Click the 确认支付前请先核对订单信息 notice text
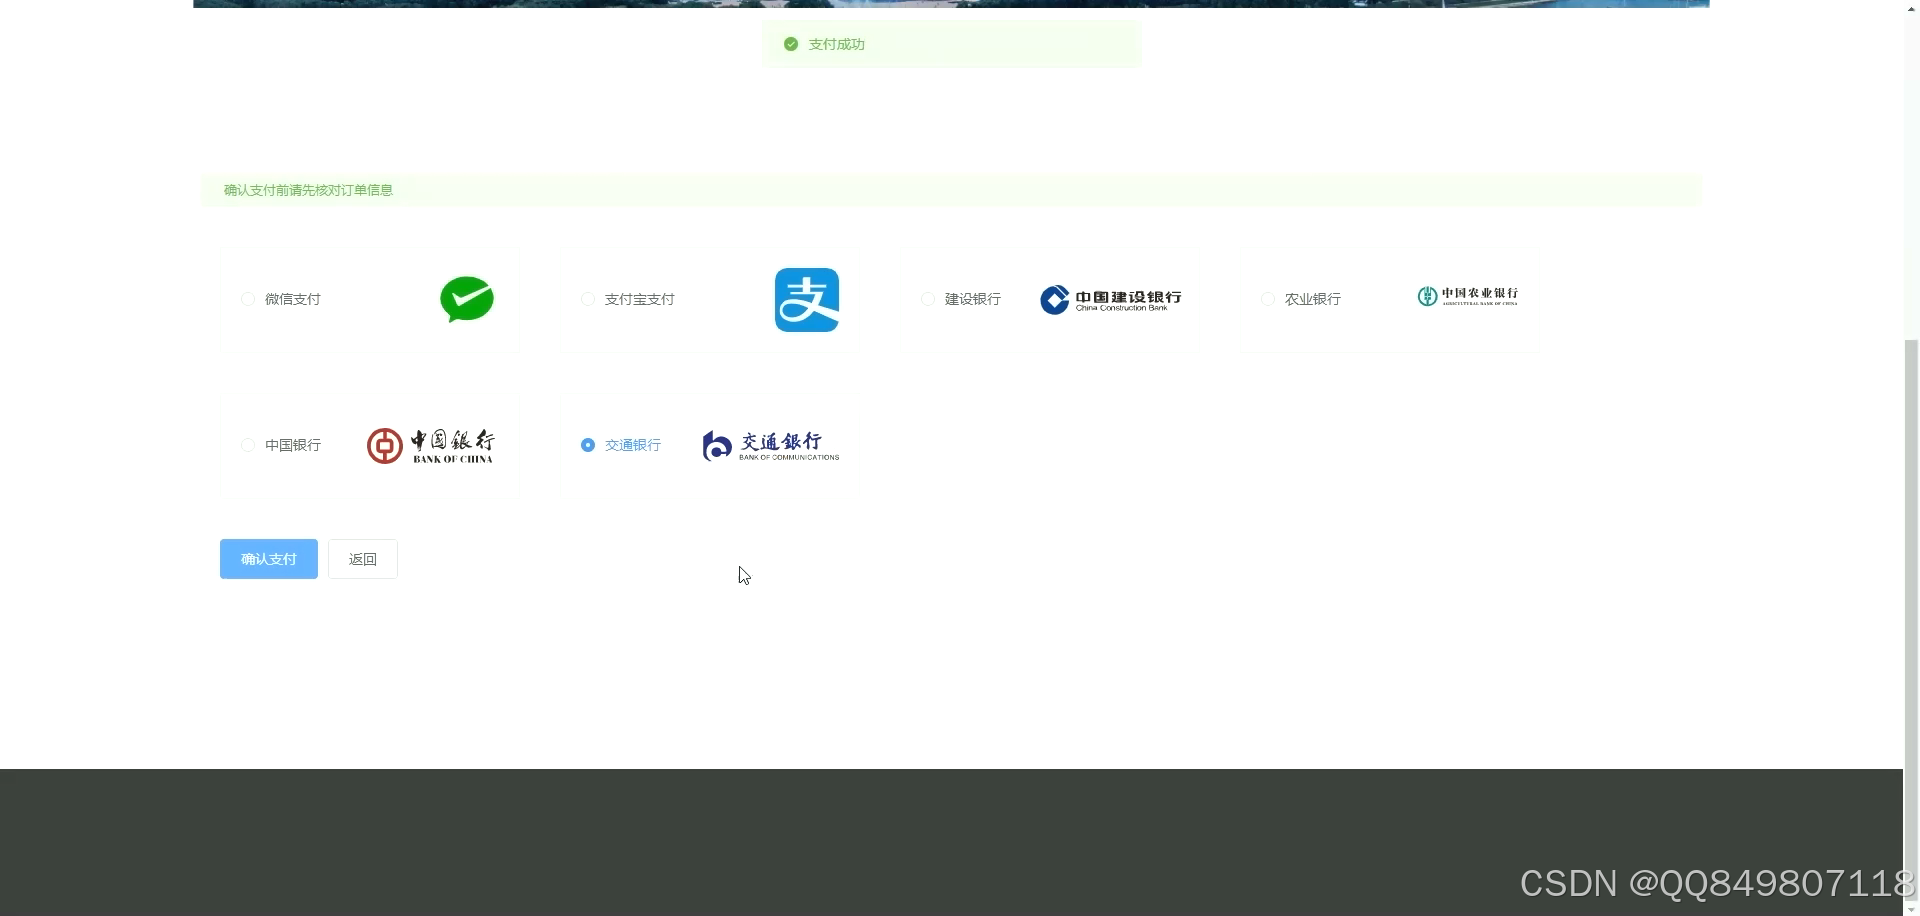The width and height of the screenshot is (1920, 916). tap(308, 190)
